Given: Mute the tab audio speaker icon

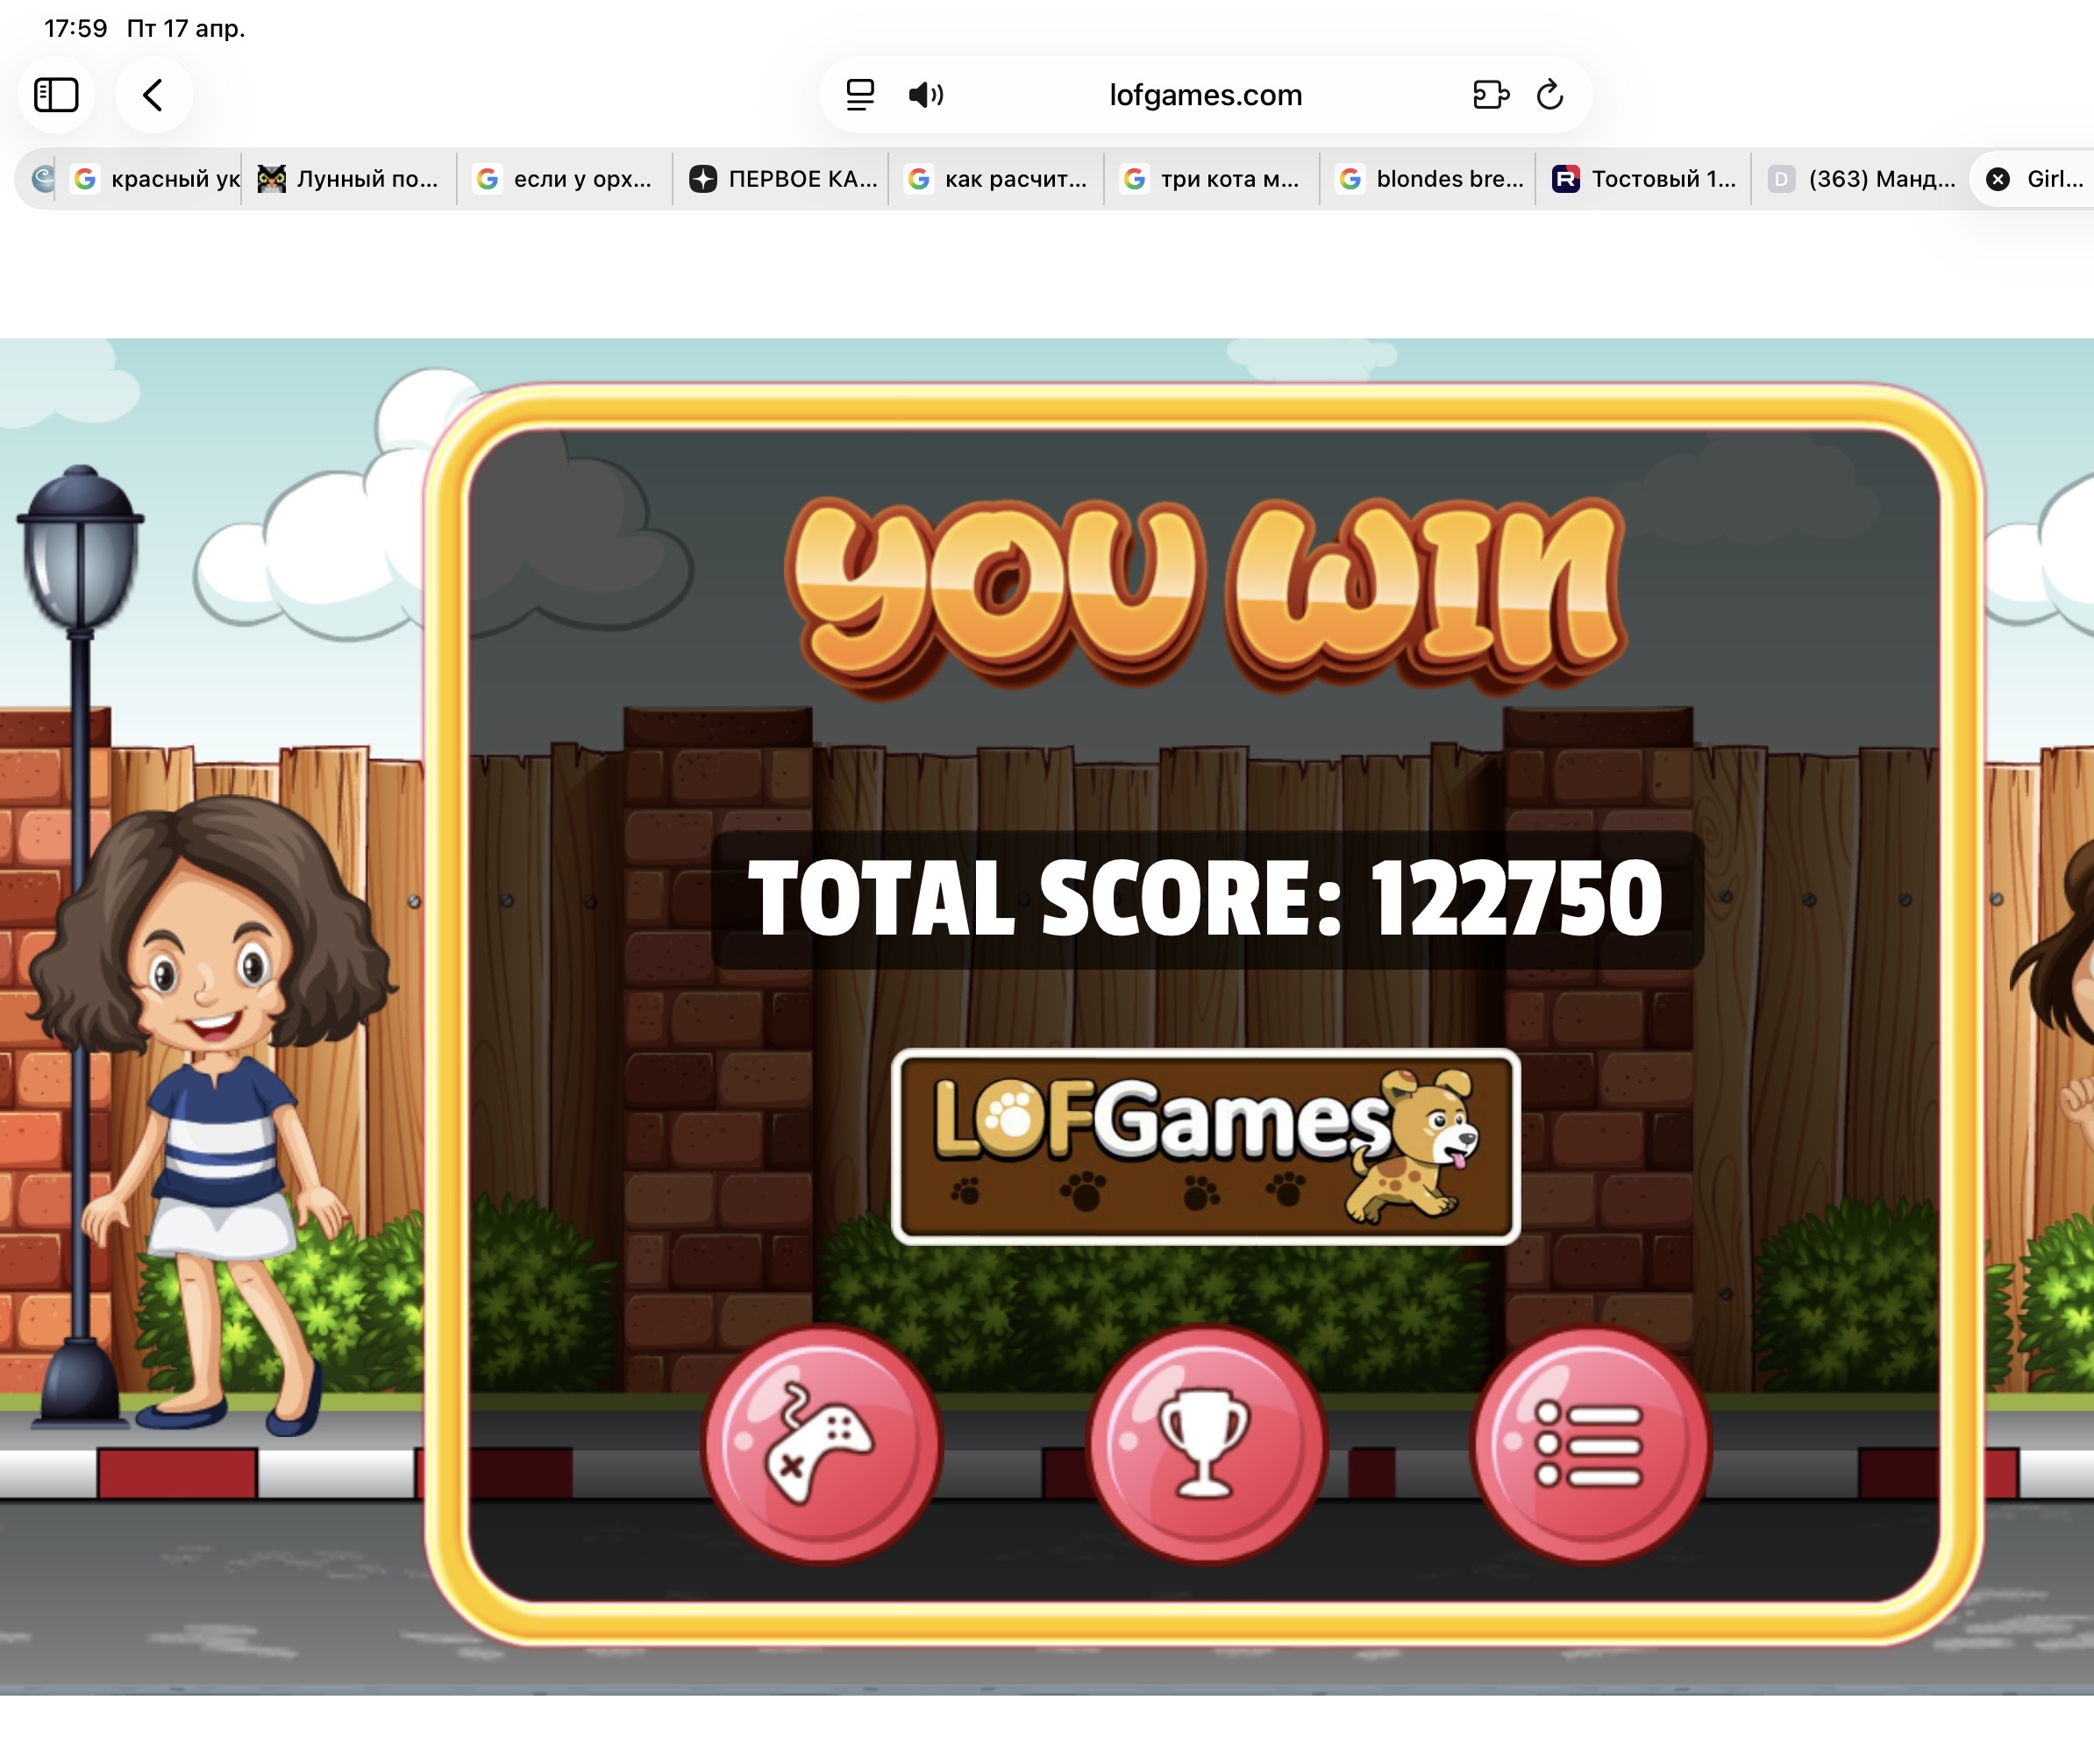Looking at the screenshot, I should tap(925, 95).
